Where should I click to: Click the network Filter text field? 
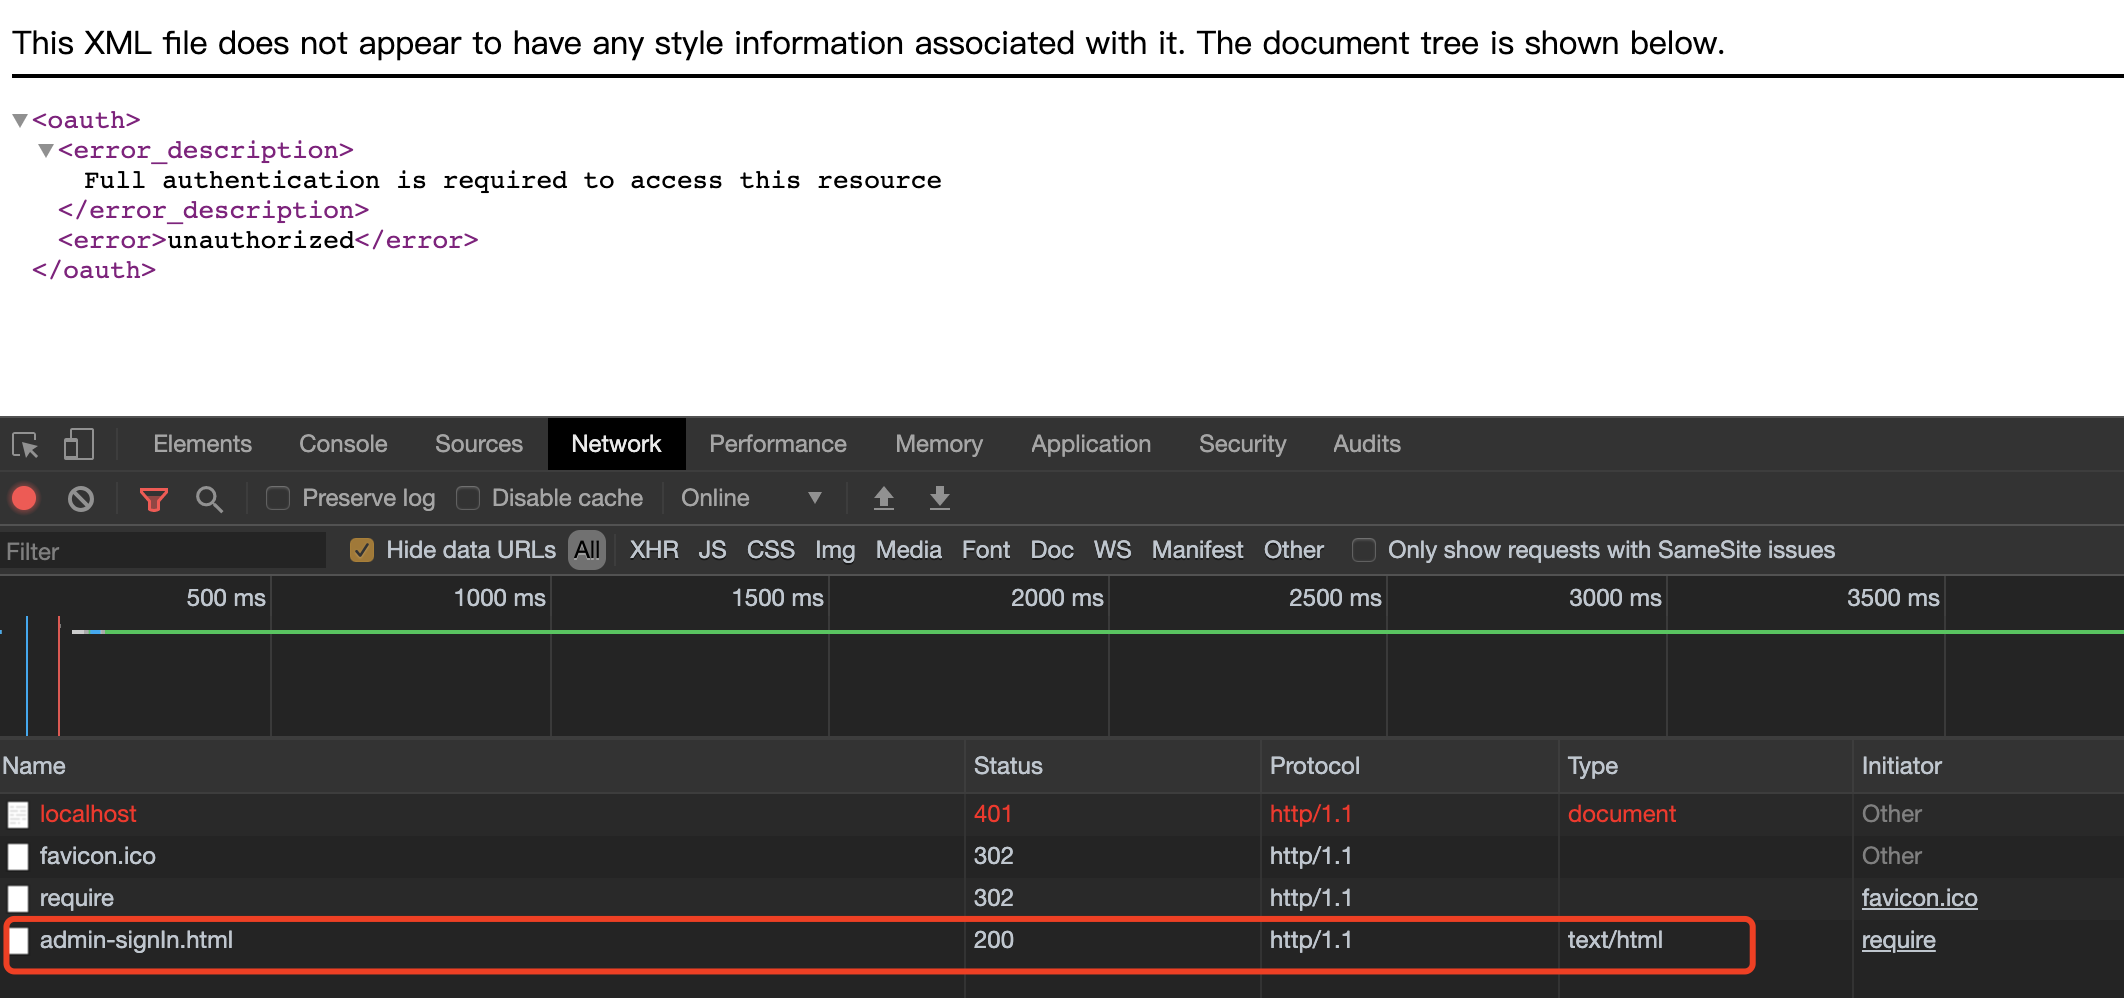click(x=163, y=551)
